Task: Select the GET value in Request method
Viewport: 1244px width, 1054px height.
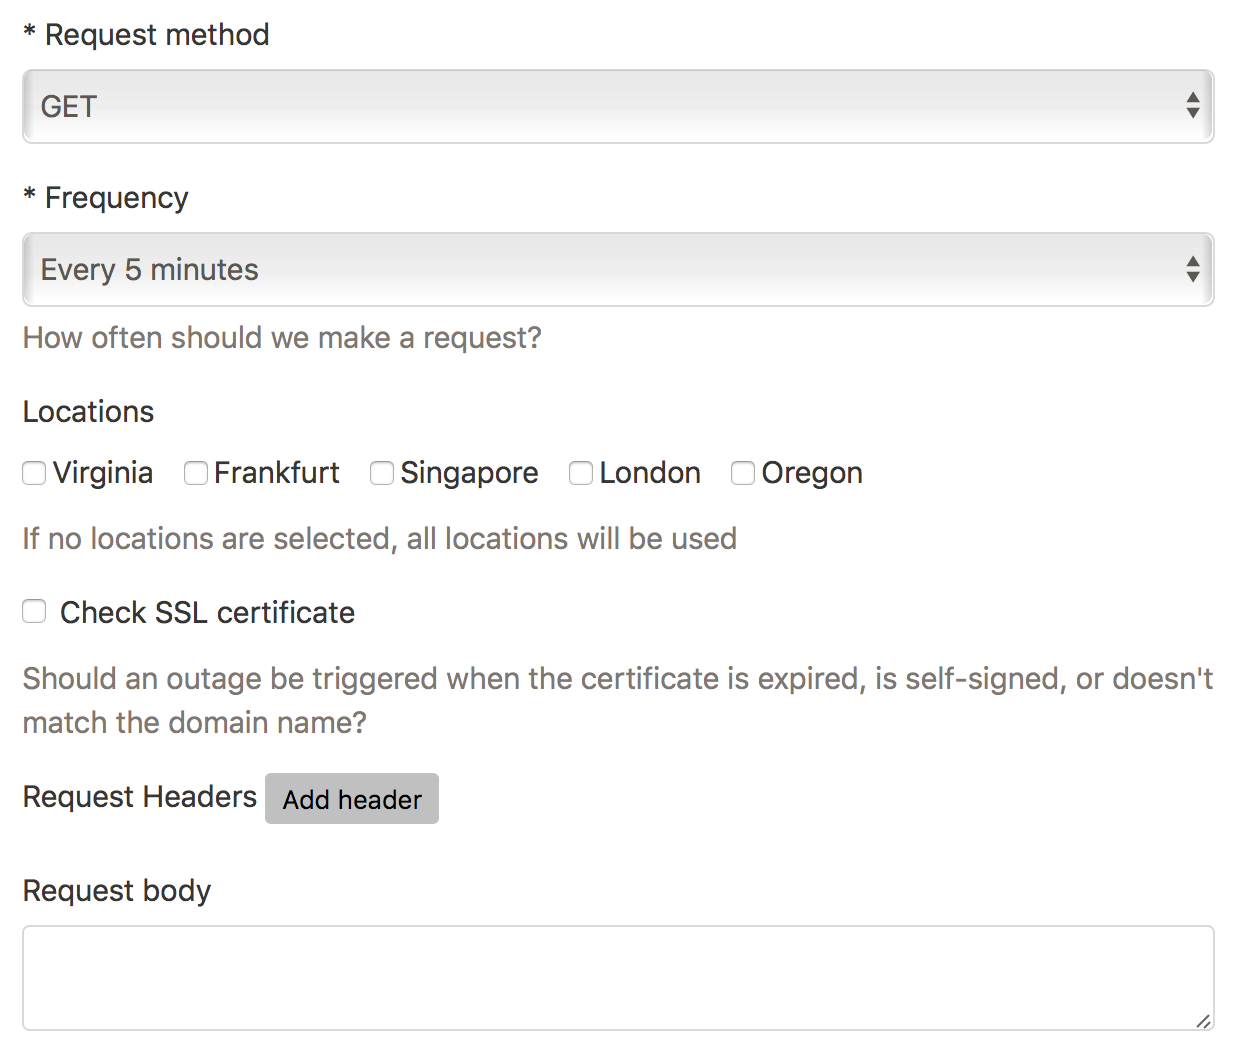Action: [x=68, y=105]
